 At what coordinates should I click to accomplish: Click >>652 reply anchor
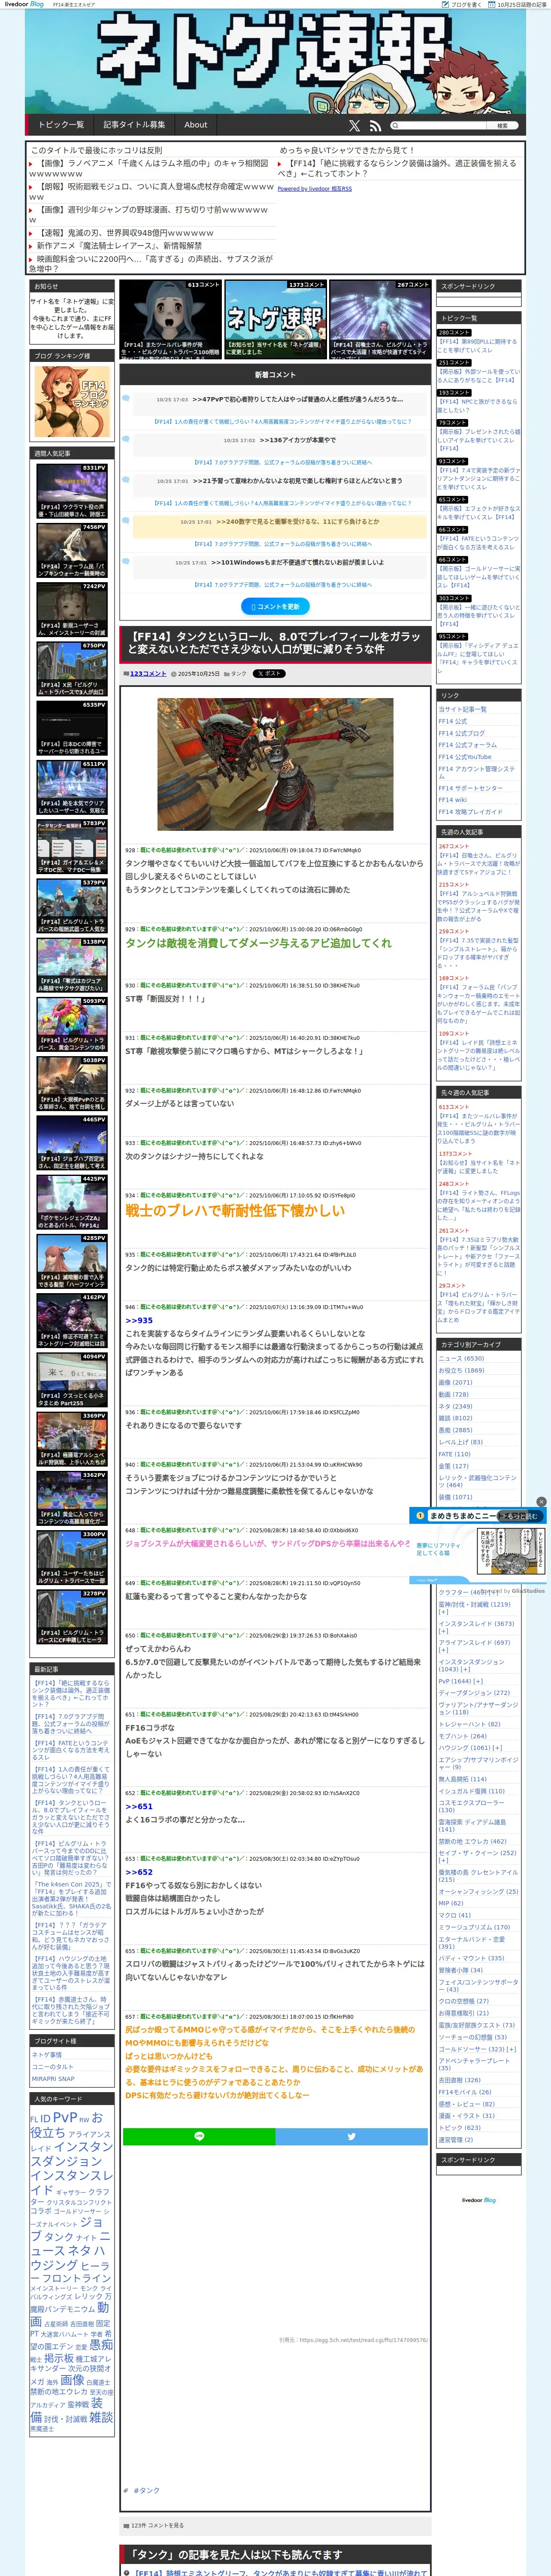point(139,1872)
